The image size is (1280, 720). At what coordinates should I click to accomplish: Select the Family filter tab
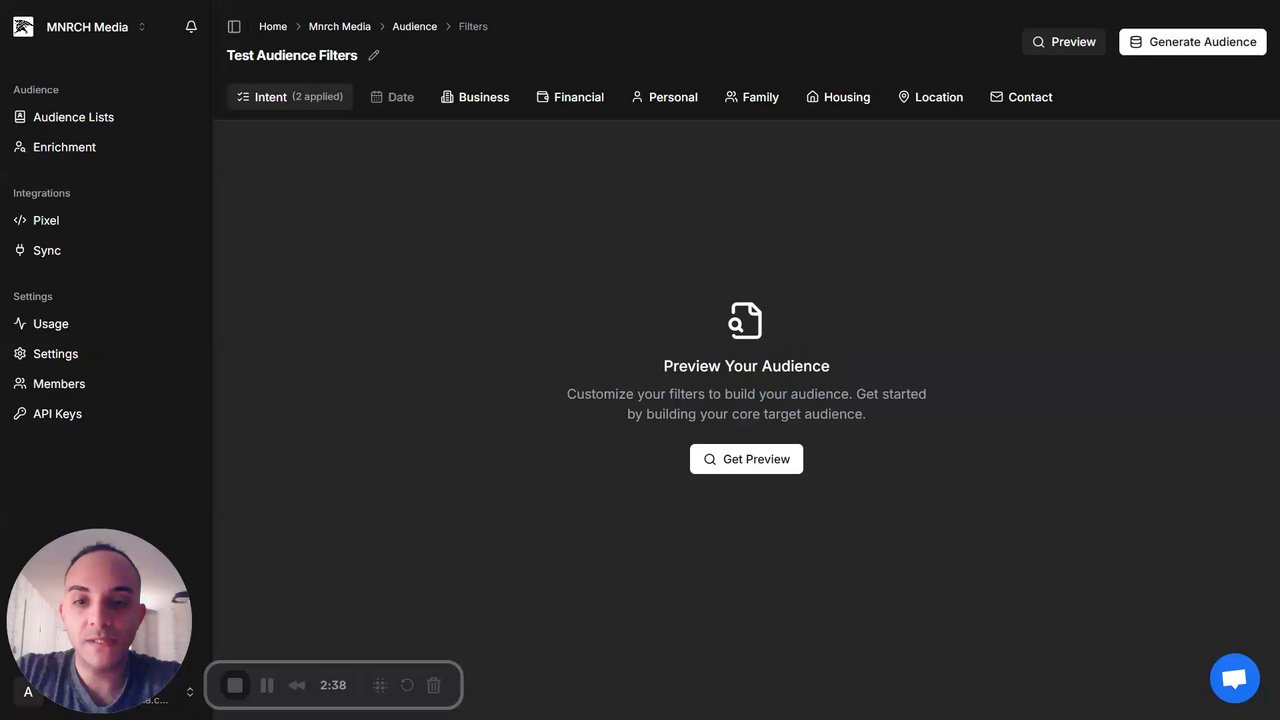pos(752,97)
